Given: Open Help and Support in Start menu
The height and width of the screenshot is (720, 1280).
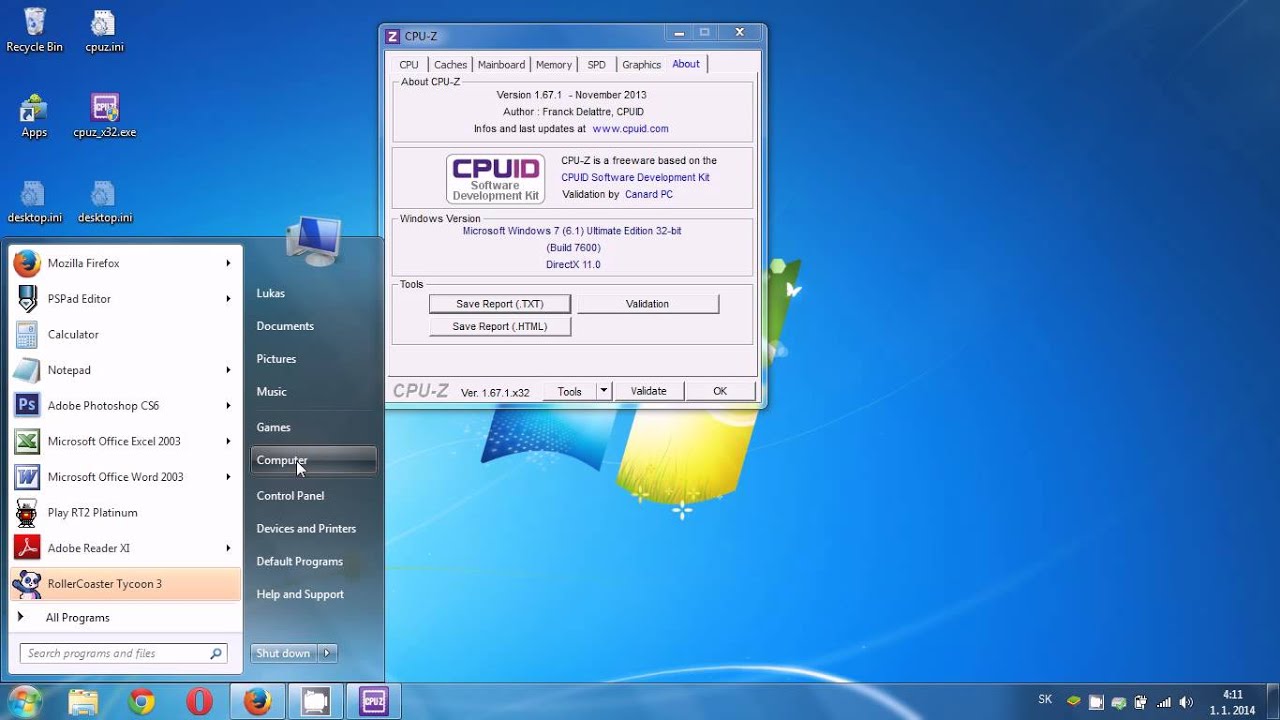Looking at the screenshot, I should pos(313,594).
